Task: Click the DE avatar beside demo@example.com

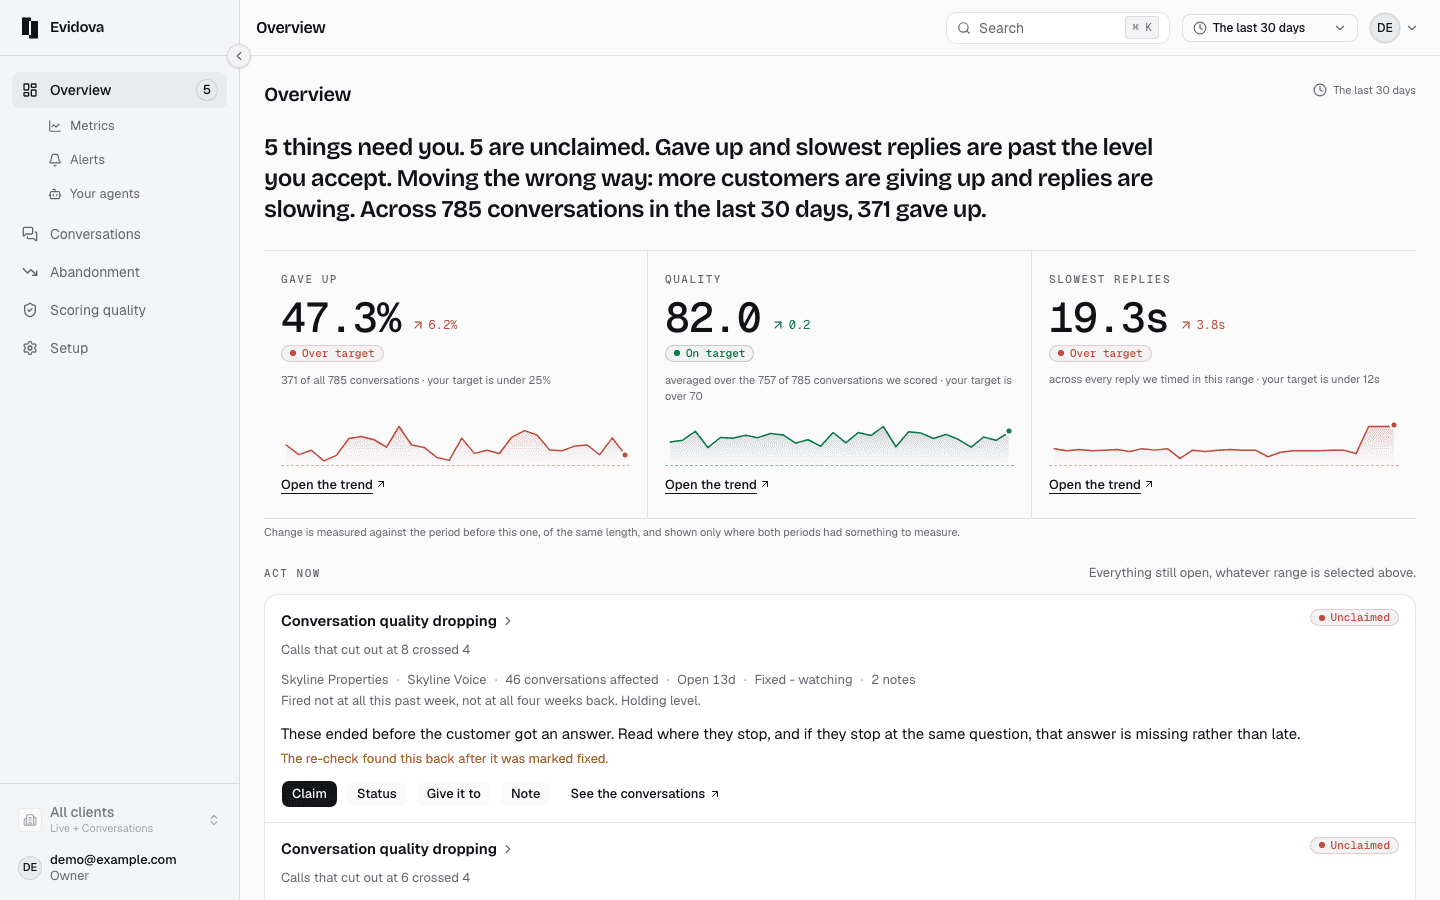Action: (30, 867)
